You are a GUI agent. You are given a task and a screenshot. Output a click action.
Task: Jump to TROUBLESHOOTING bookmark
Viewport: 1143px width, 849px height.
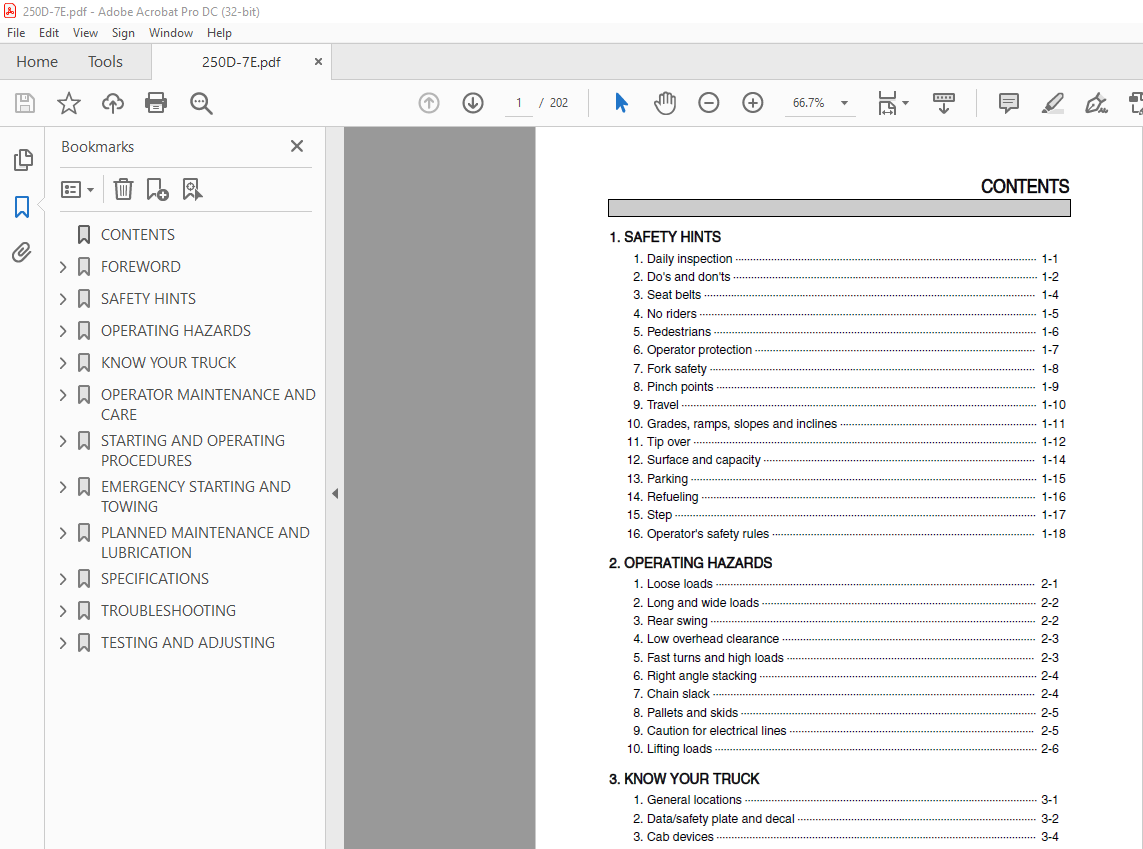168,611
